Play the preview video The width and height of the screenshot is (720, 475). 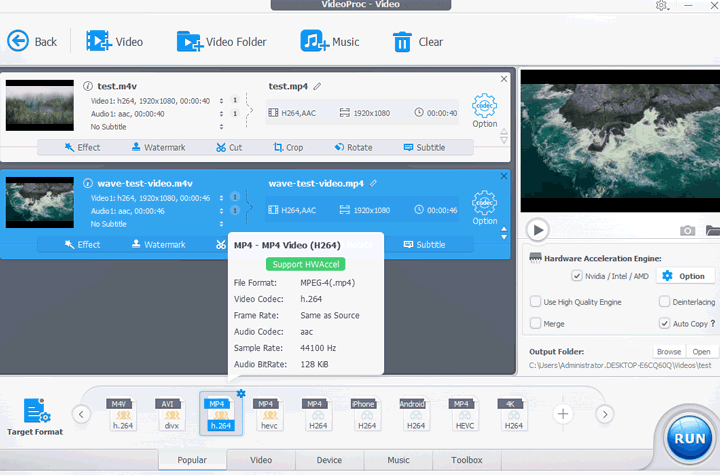[538, 230]
